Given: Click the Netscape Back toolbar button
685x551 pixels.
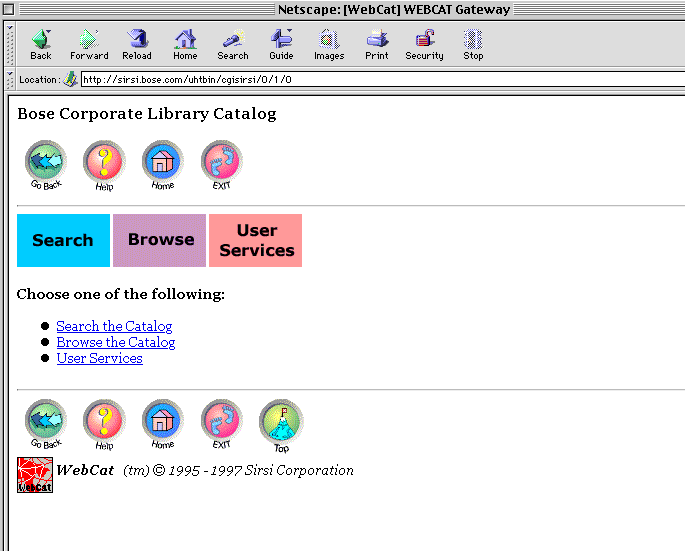Looking at the screenshot, I should (x=41, y=43).
